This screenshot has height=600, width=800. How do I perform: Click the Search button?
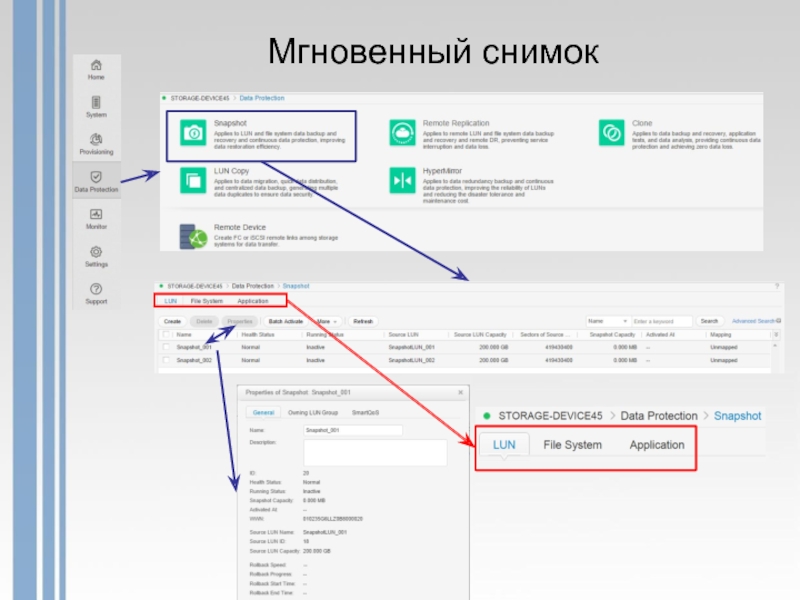coord(709,321)
